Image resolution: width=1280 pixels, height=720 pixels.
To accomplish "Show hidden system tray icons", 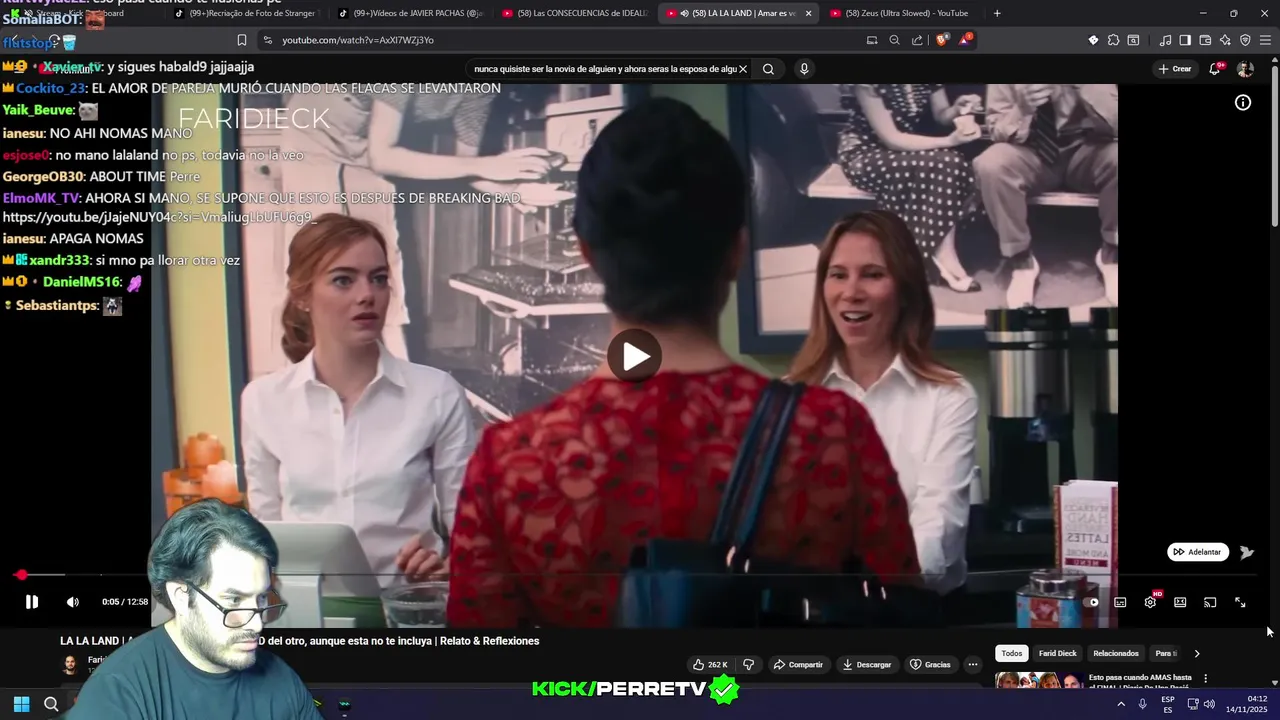I will 1121,704.
